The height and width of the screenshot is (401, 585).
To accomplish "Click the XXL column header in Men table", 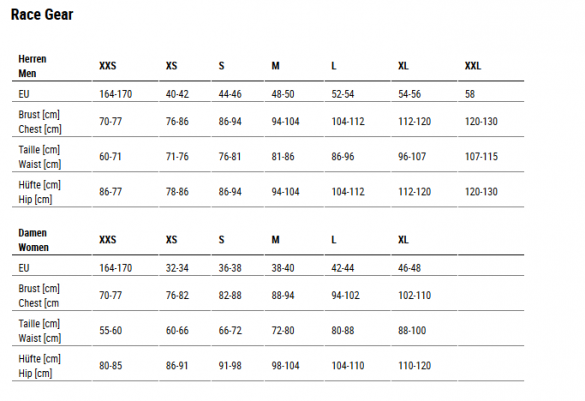I will pos(473,66).
